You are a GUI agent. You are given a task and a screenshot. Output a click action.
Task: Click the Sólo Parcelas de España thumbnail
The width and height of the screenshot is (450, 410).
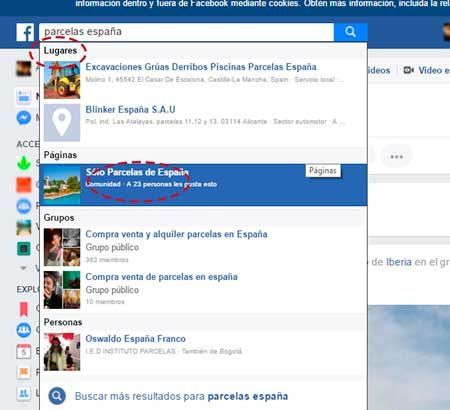point(62,185)
